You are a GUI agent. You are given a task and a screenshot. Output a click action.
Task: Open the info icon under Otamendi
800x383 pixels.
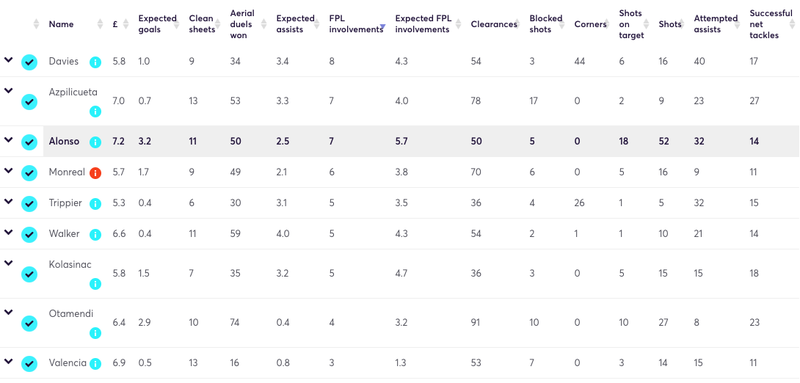click(95, 333)
